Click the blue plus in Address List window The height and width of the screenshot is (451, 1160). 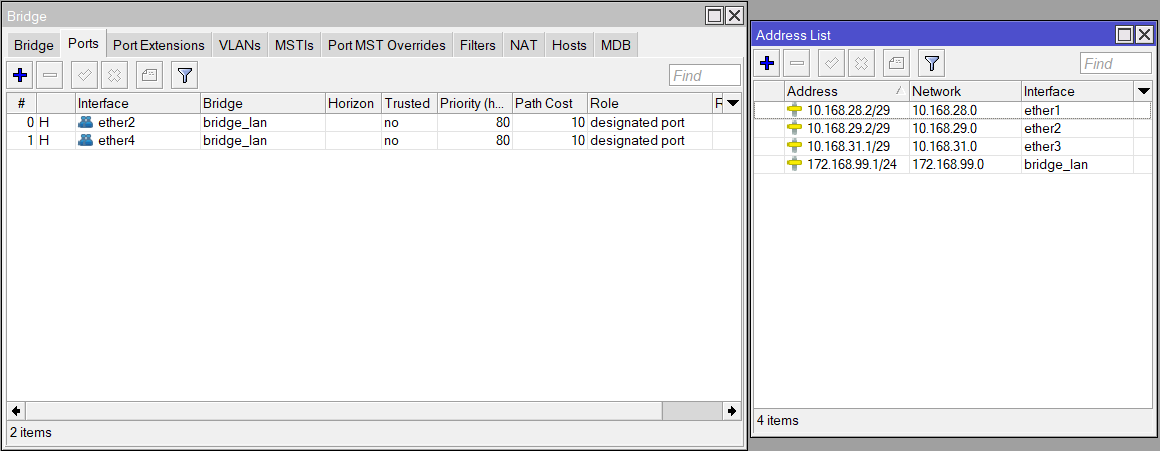[767, 64]
